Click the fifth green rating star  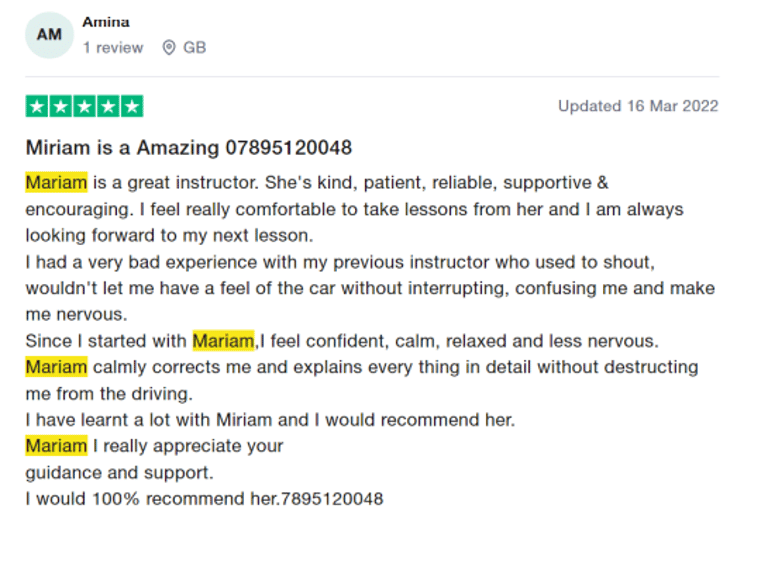point(132,106)
